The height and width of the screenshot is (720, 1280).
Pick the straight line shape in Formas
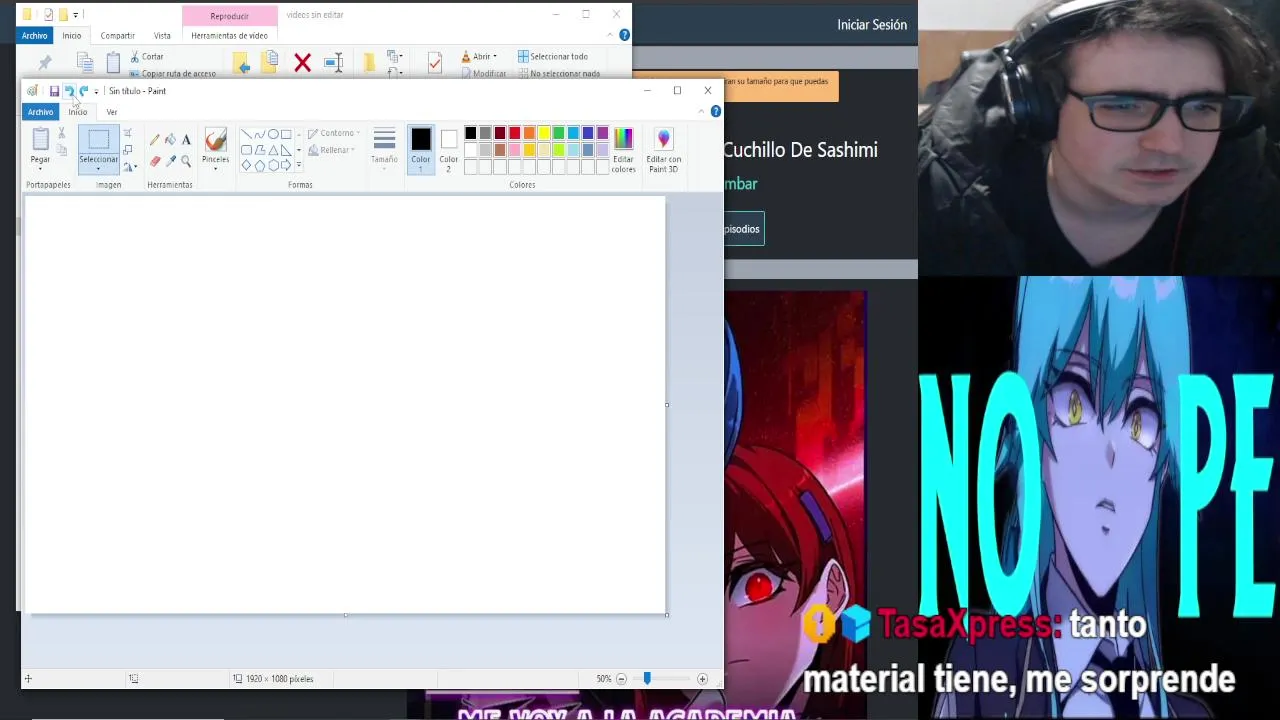(246, 134)
